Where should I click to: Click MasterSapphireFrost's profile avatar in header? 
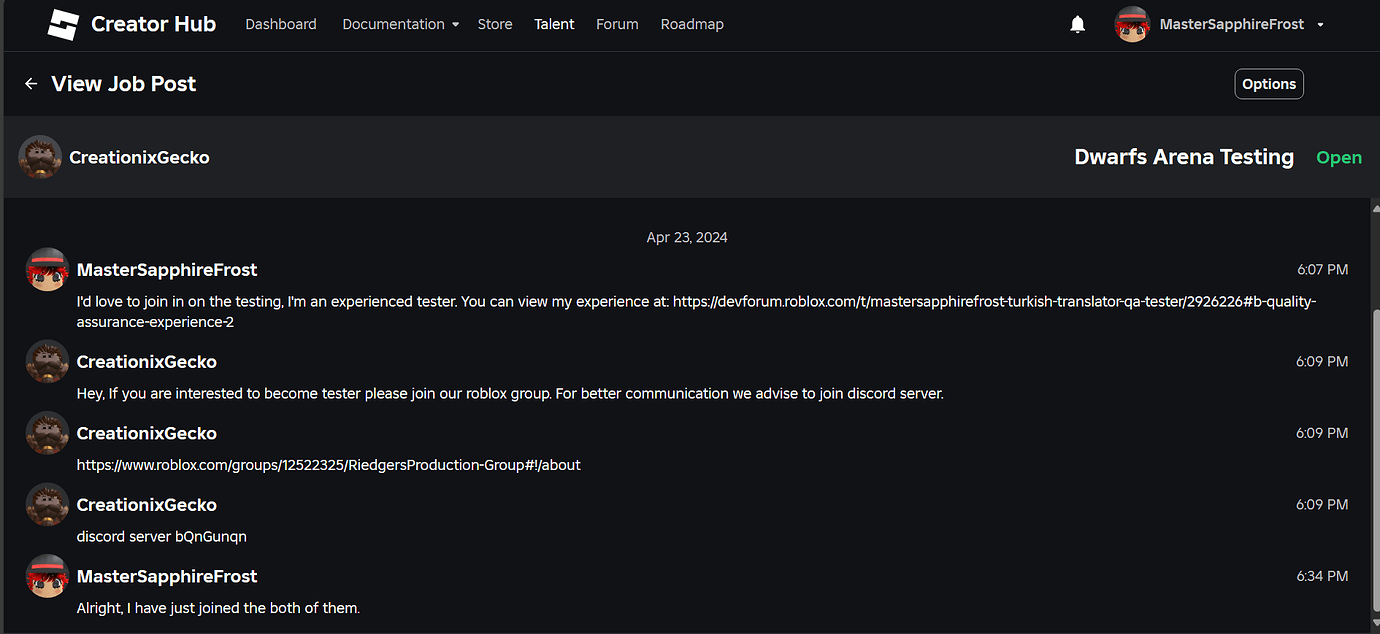tap(1132, 24)
